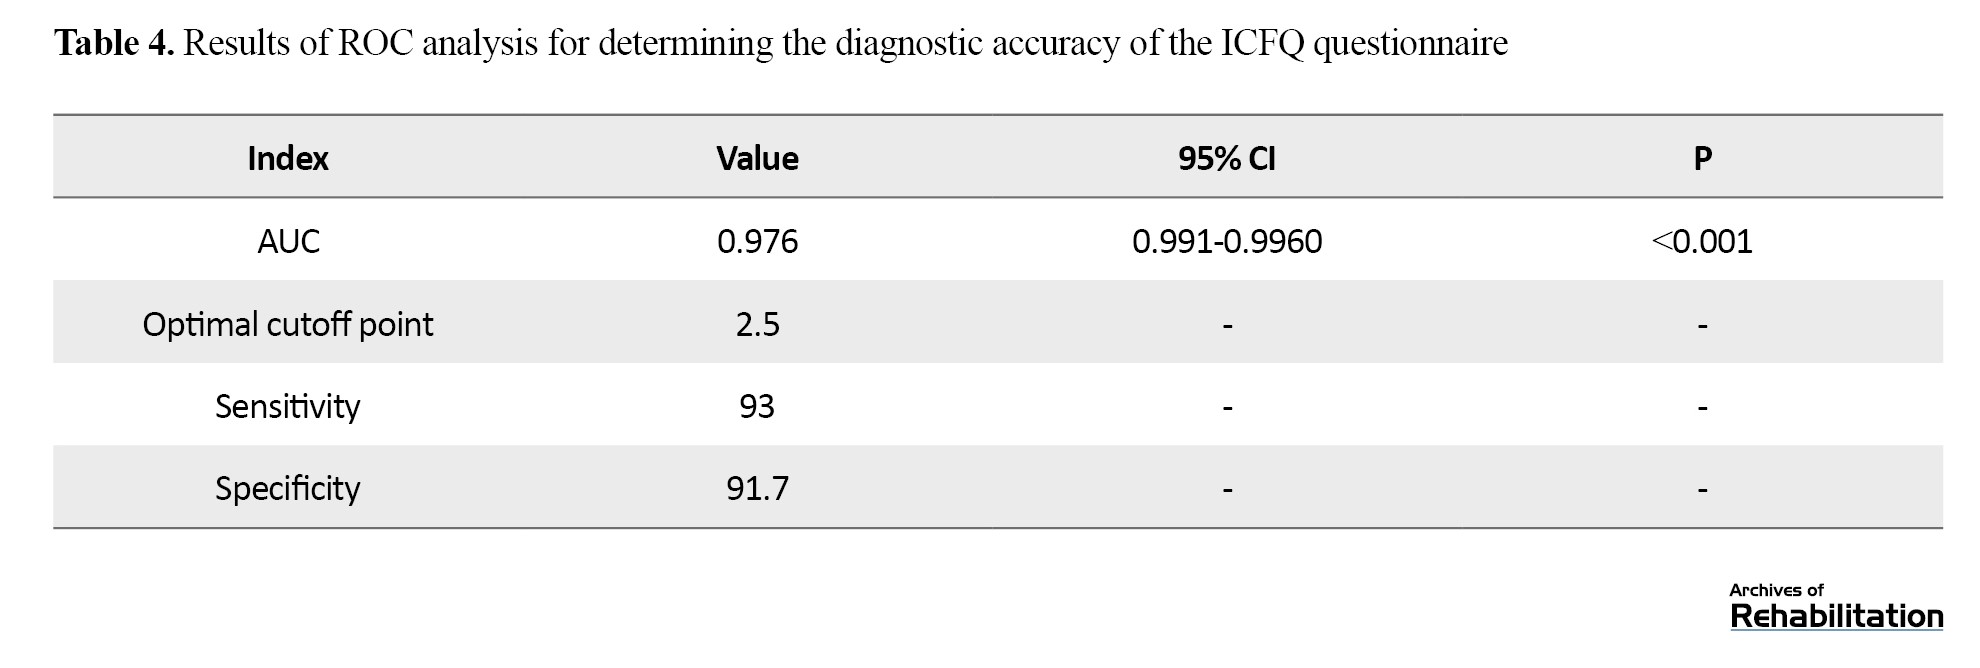
Task: Click the "AUC" row label
Action: [288, 241]
